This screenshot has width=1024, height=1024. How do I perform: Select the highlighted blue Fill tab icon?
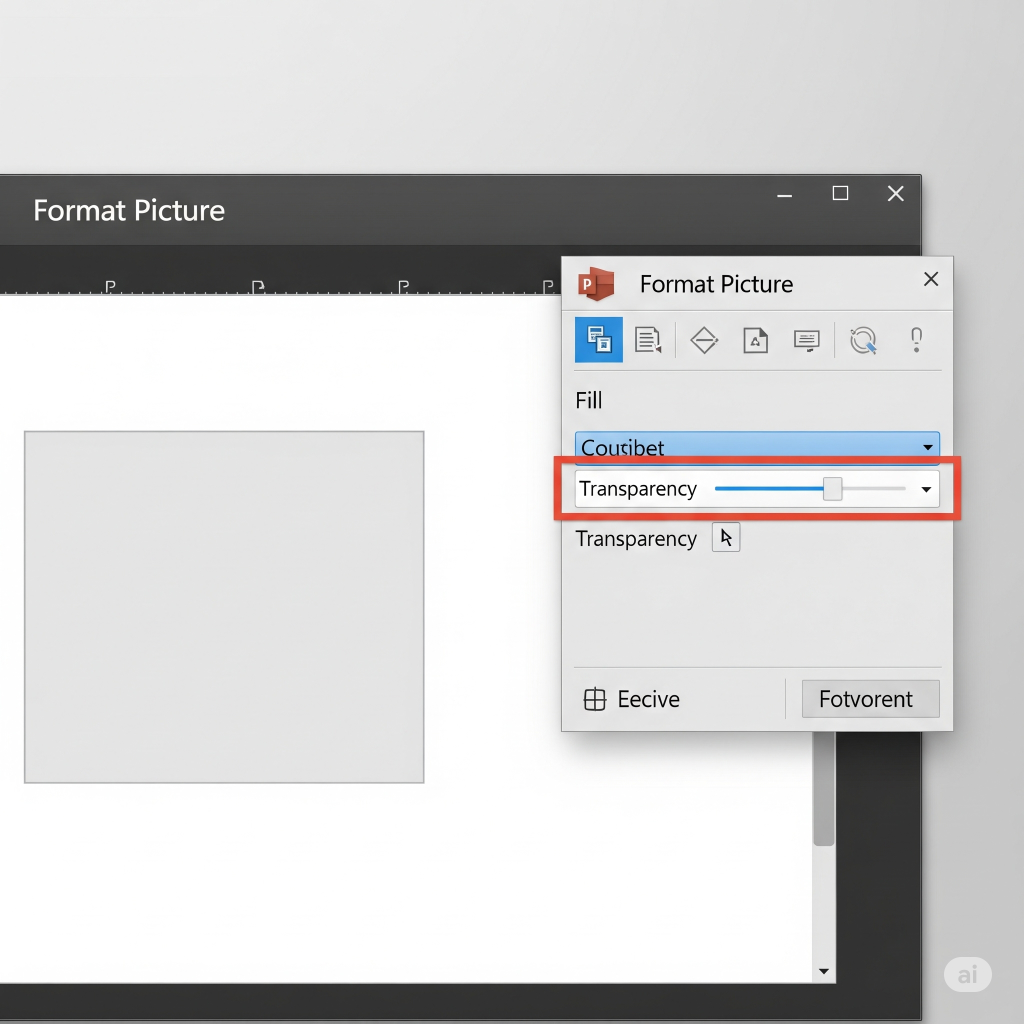pos(599,340)
